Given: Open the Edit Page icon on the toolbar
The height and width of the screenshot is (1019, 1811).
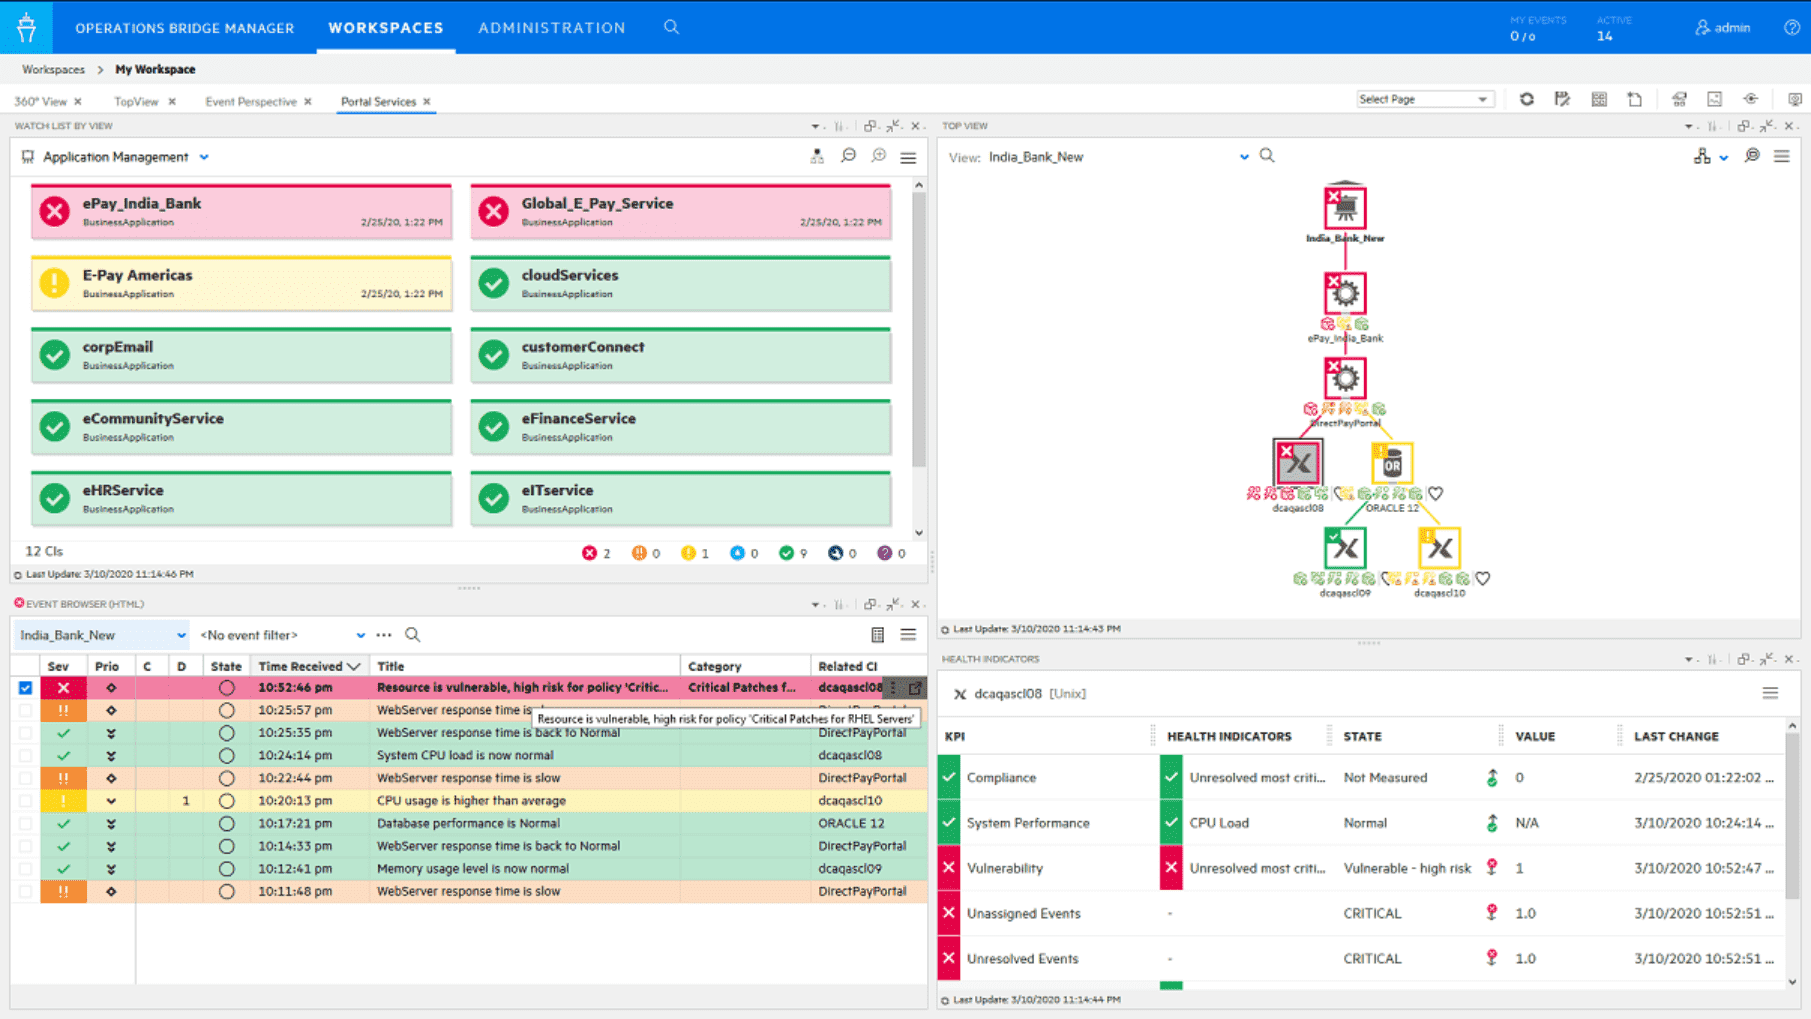Looking at the screenshot, I should tap(1562, 99).
